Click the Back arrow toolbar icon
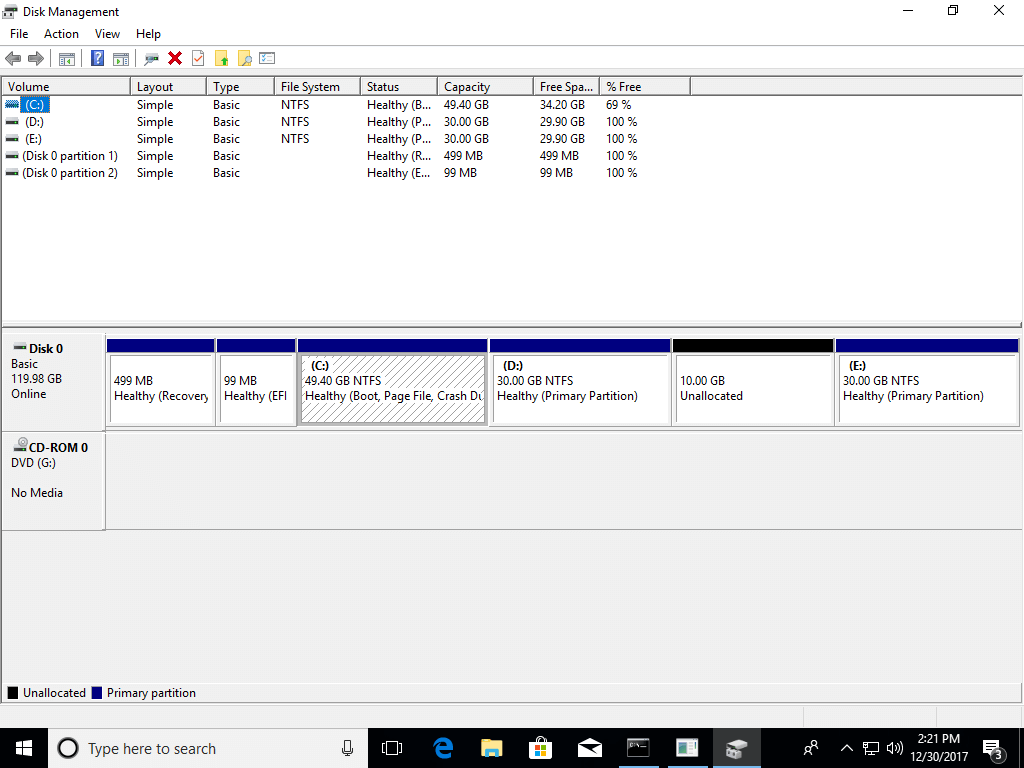1024x768 pixels. click(x=13, y=59)
